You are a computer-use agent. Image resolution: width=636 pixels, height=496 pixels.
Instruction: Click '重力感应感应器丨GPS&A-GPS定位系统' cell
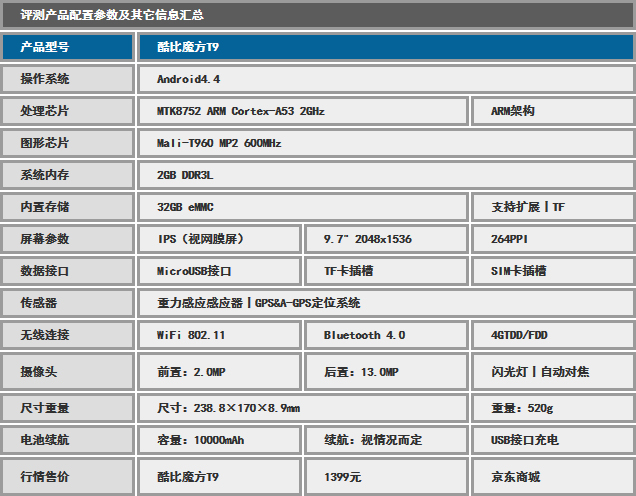coord(386,303)
